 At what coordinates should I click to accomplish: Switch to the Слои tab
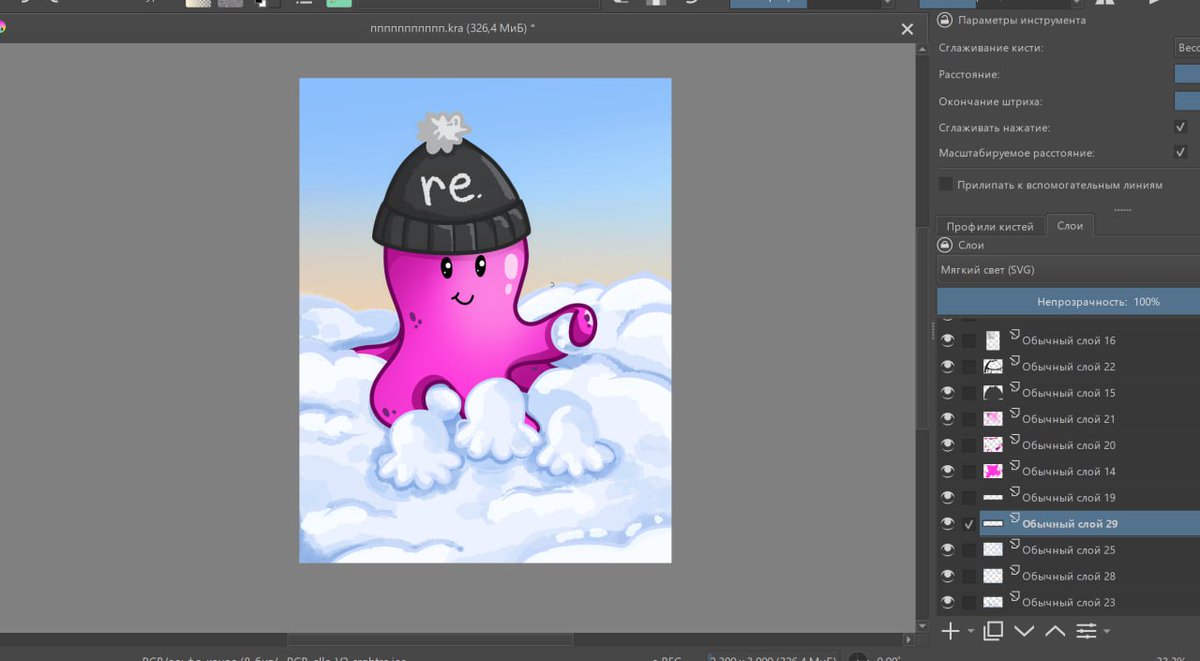pos(1070,225)
